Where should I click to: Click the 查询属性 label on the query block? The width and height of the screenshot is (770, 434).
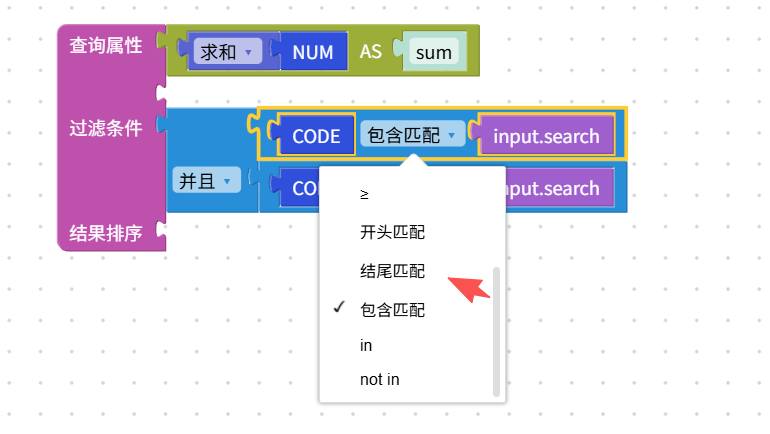[105, 45]
